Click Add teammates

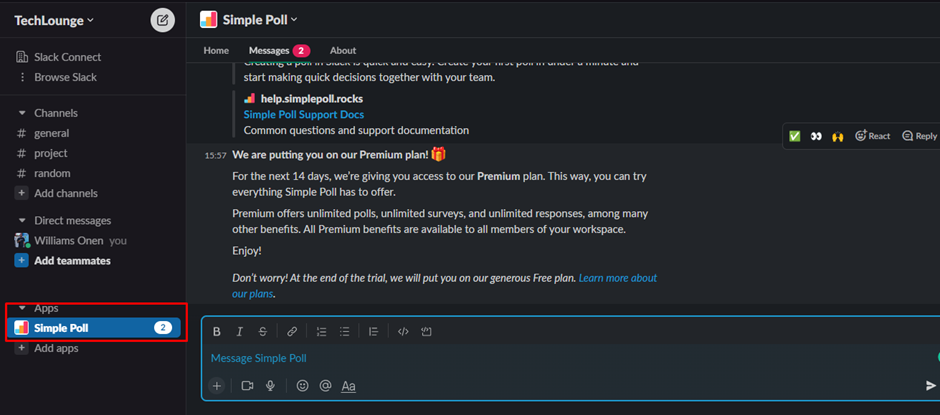point(73,261)
